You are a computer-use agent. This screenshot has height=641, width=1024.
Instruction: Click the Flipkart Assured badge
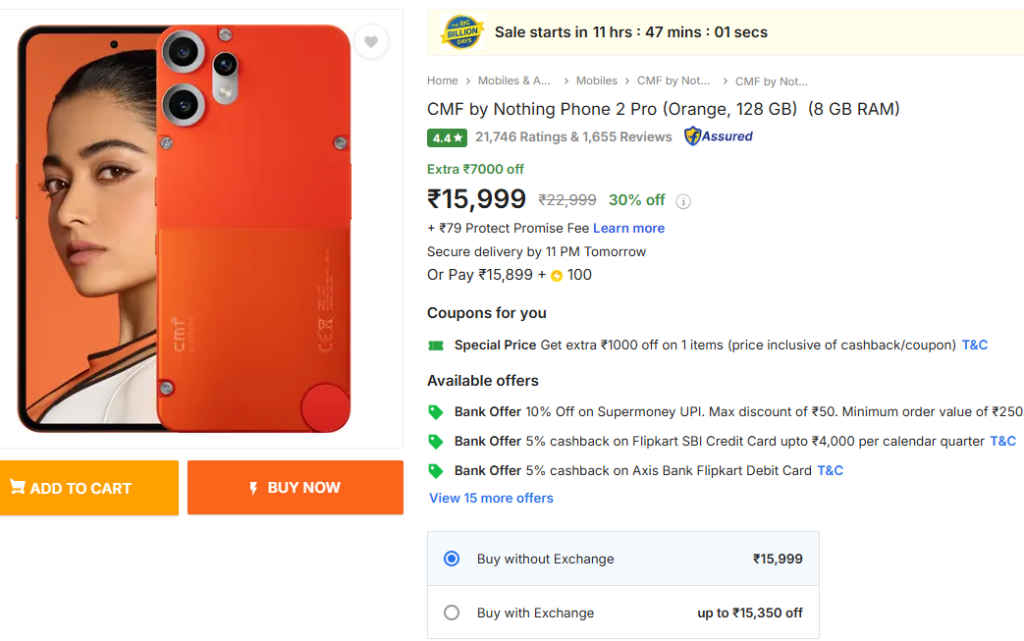tap(717, 136)
